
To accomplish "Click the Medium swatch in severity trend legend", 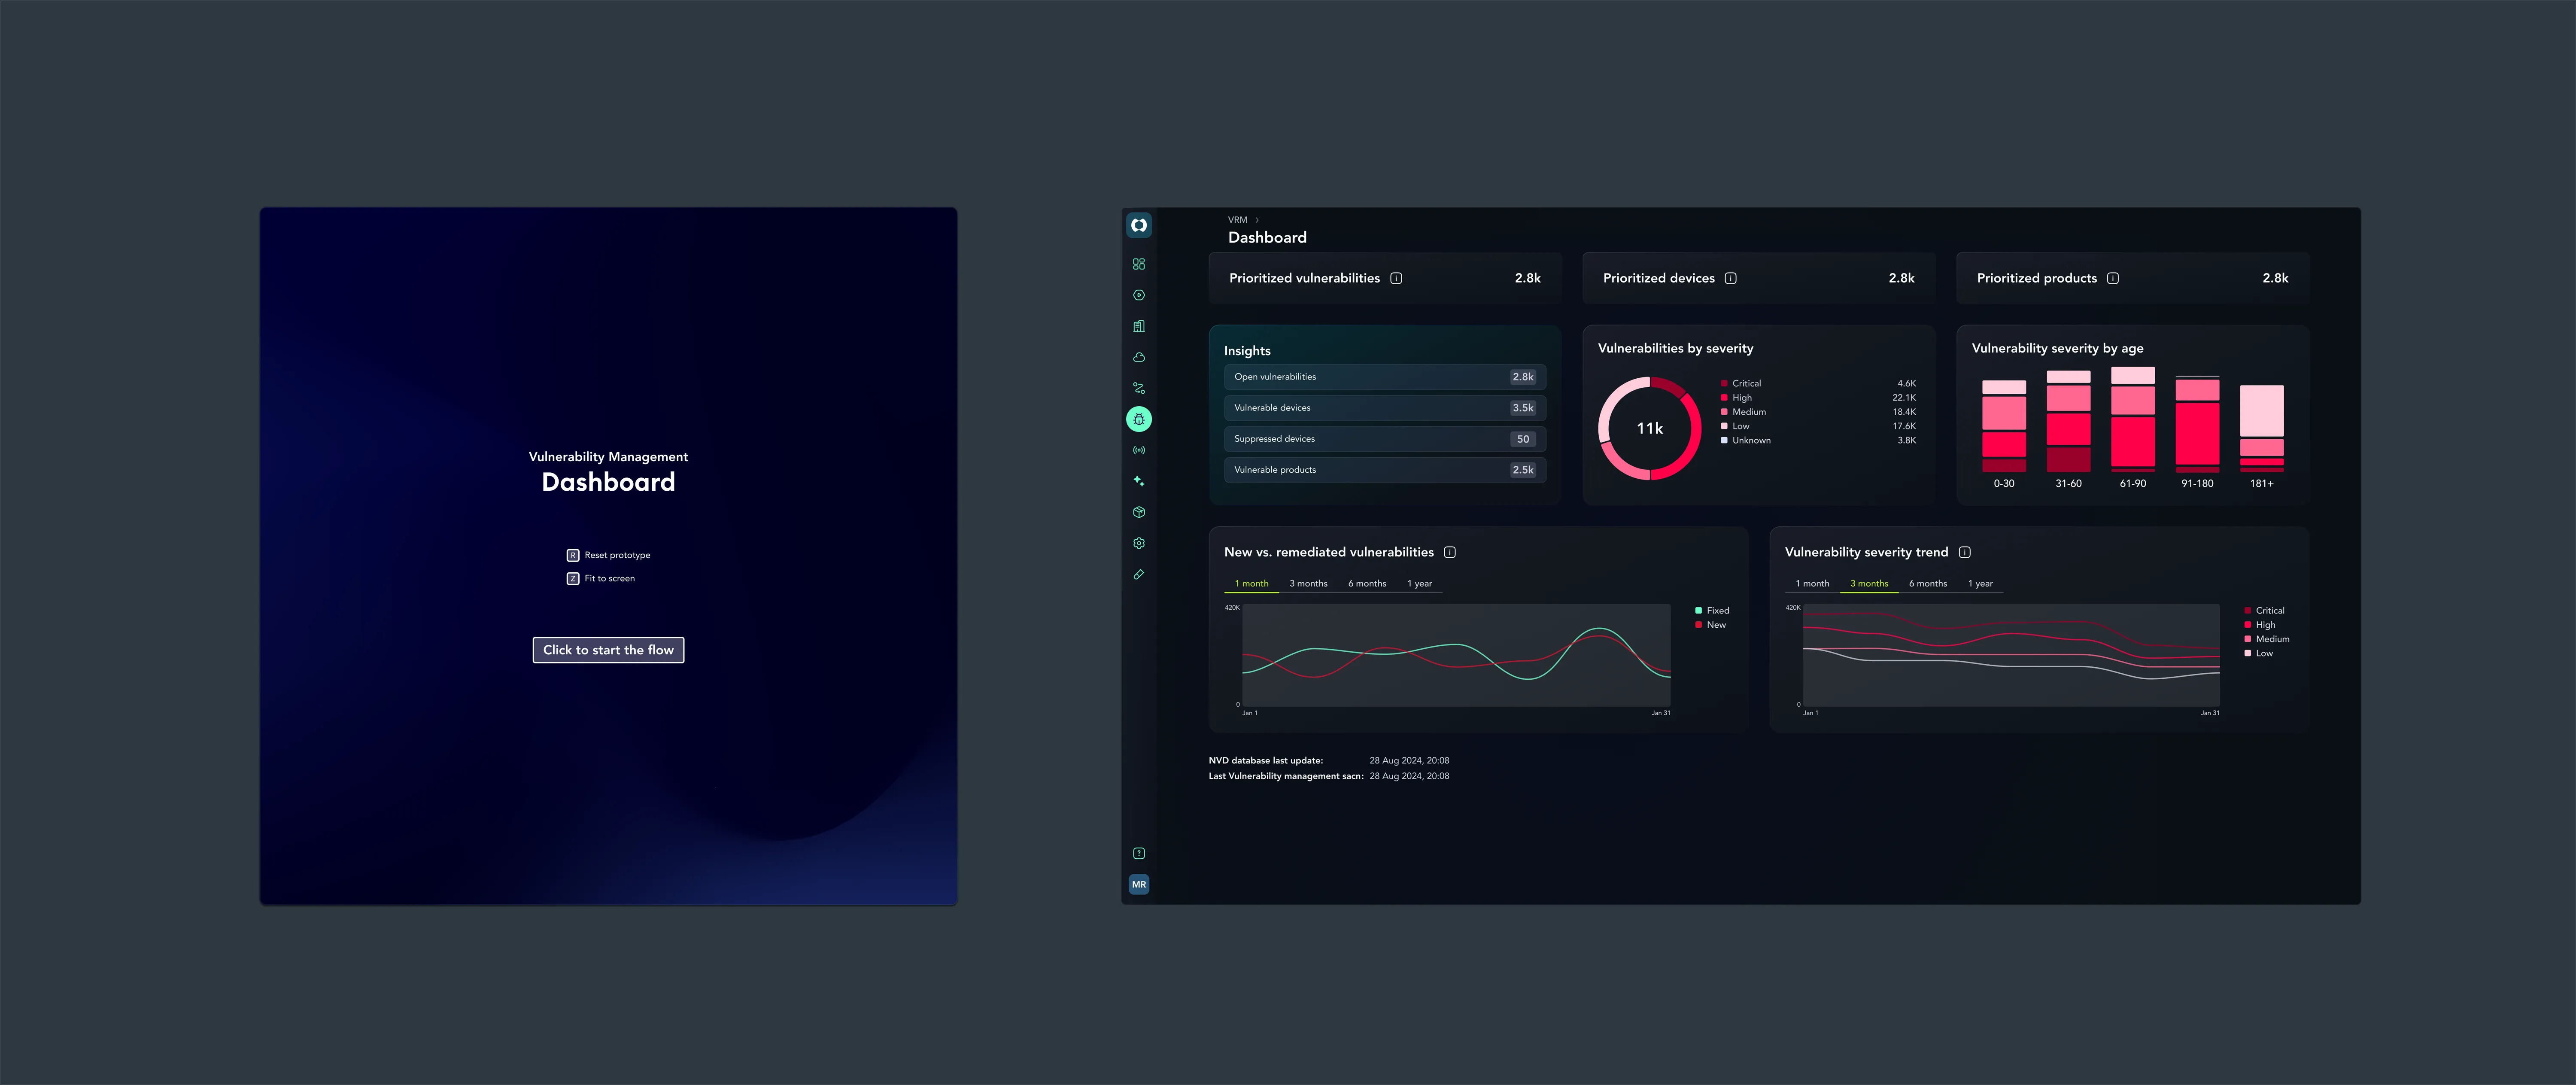I will coord(2248,639).
